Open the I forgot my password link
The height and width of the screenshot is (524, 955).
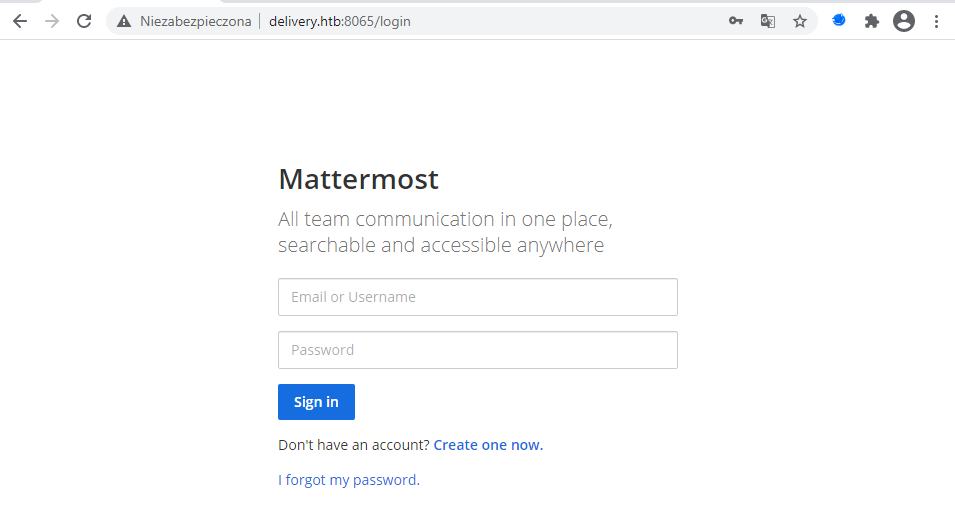349,480
